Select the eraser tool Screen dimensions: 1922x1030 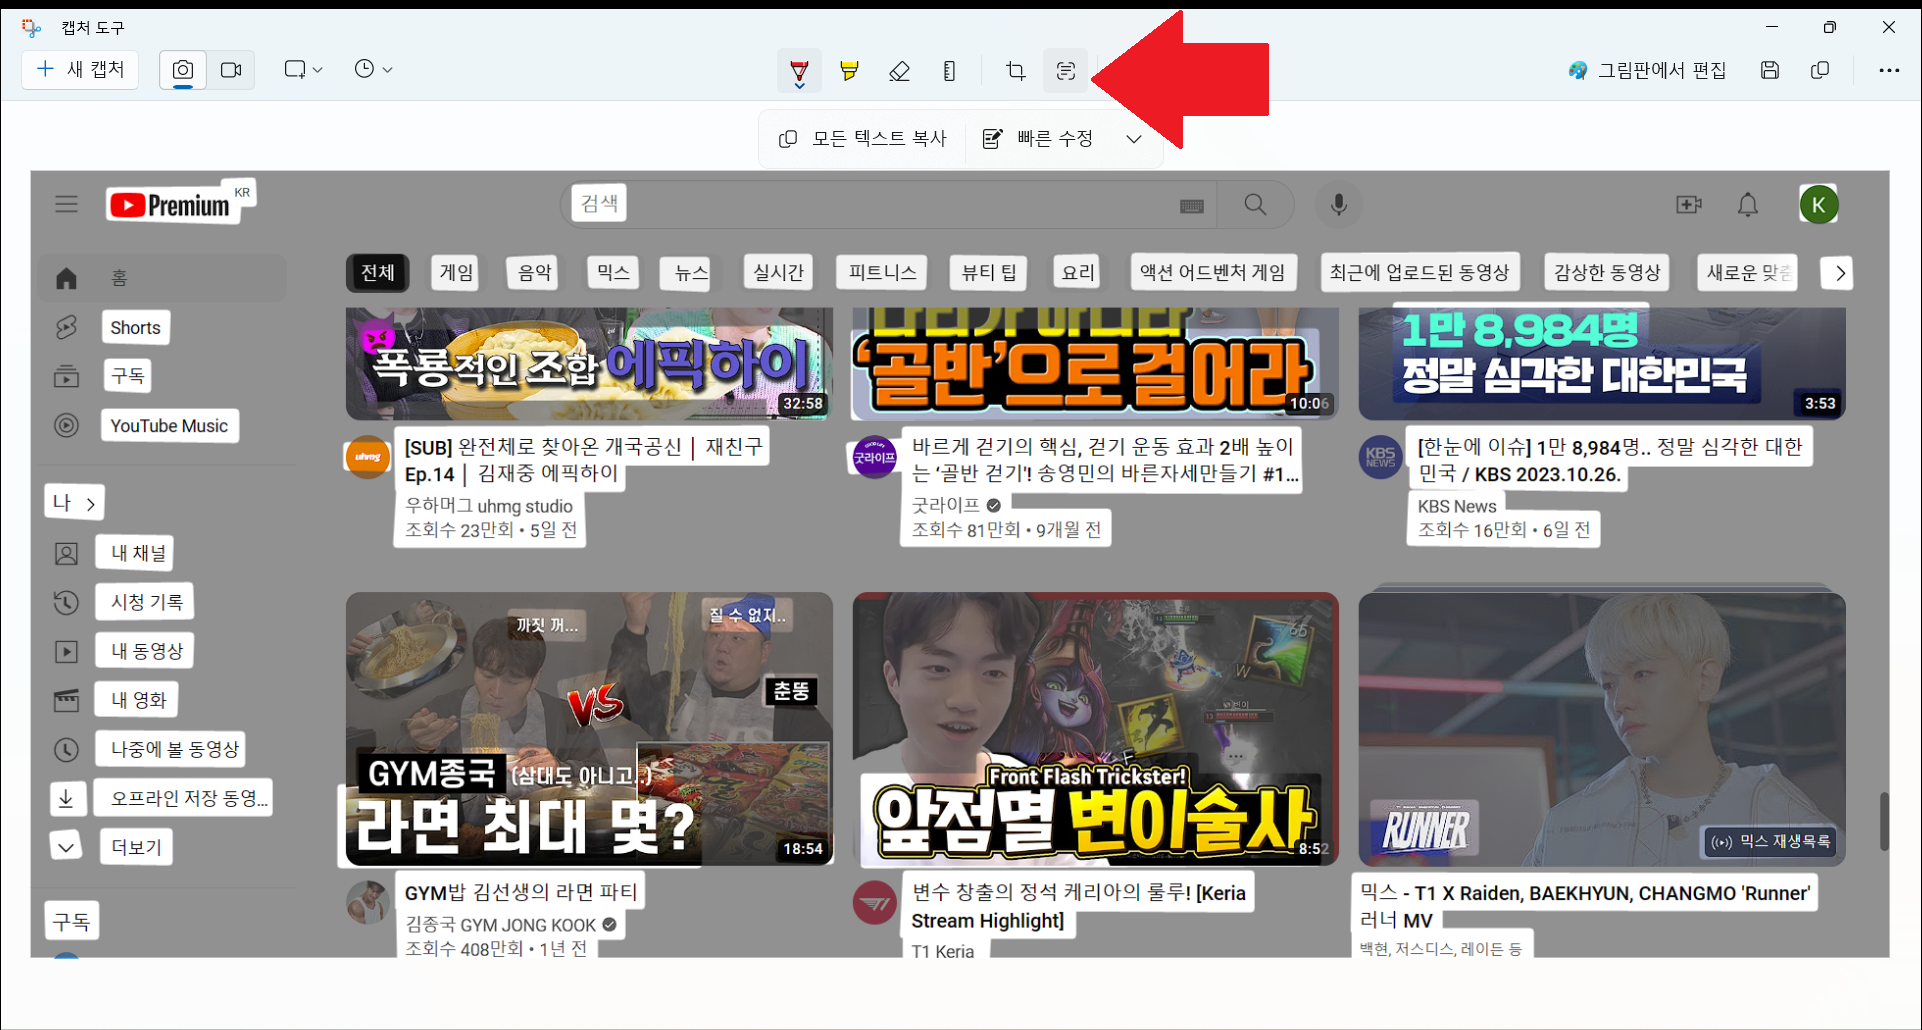899,71
